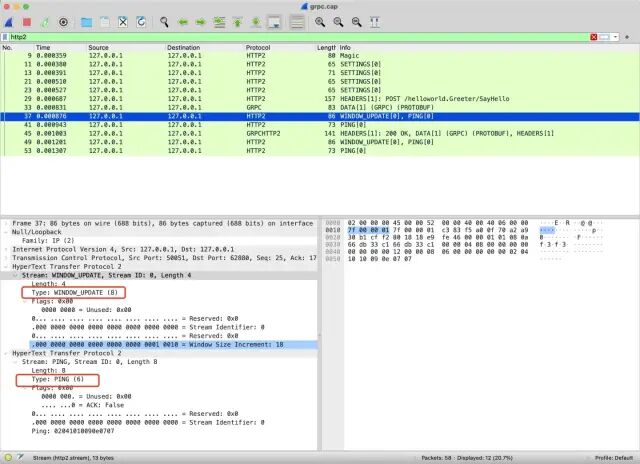Expand the Frame 37 tree node
The image size is (640, 464).
[6, 224]
